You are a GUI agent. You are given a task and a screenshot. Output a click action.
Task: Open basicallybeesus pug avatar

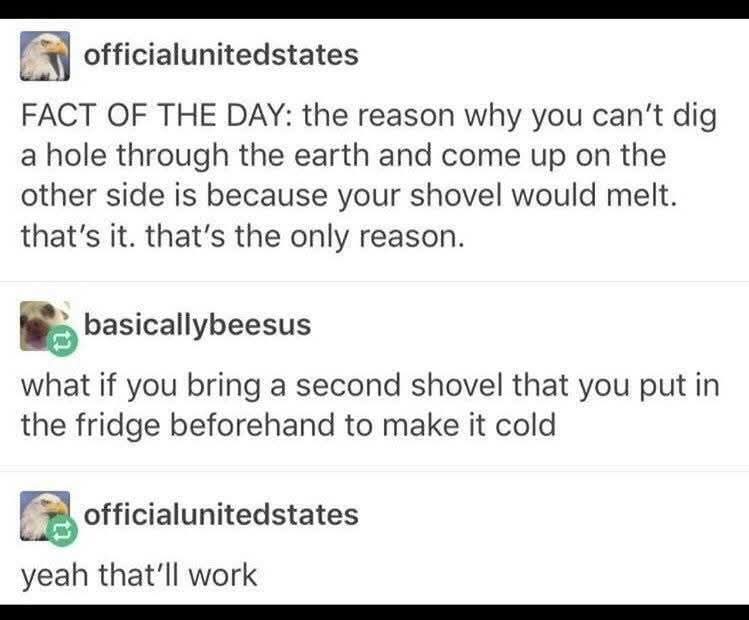pos(41,326)
